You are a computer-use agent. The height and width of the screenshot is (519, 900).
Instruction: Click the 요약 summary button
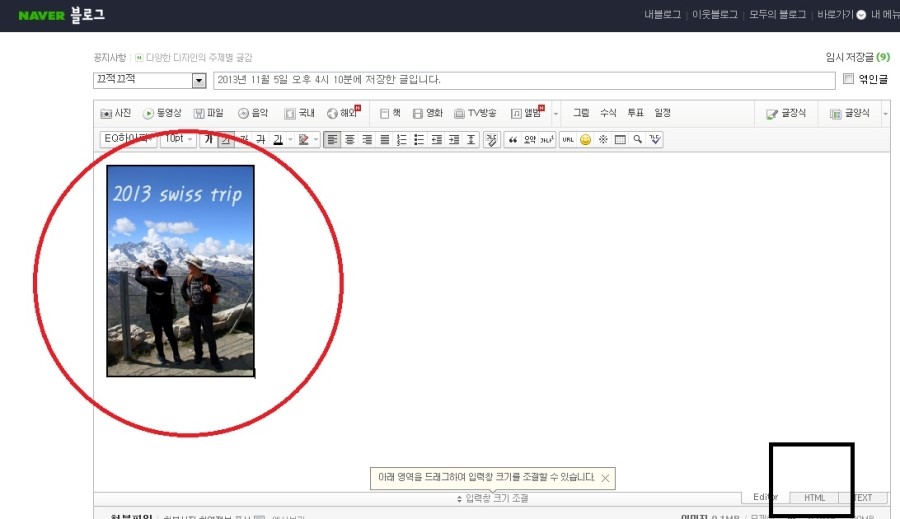530,140
